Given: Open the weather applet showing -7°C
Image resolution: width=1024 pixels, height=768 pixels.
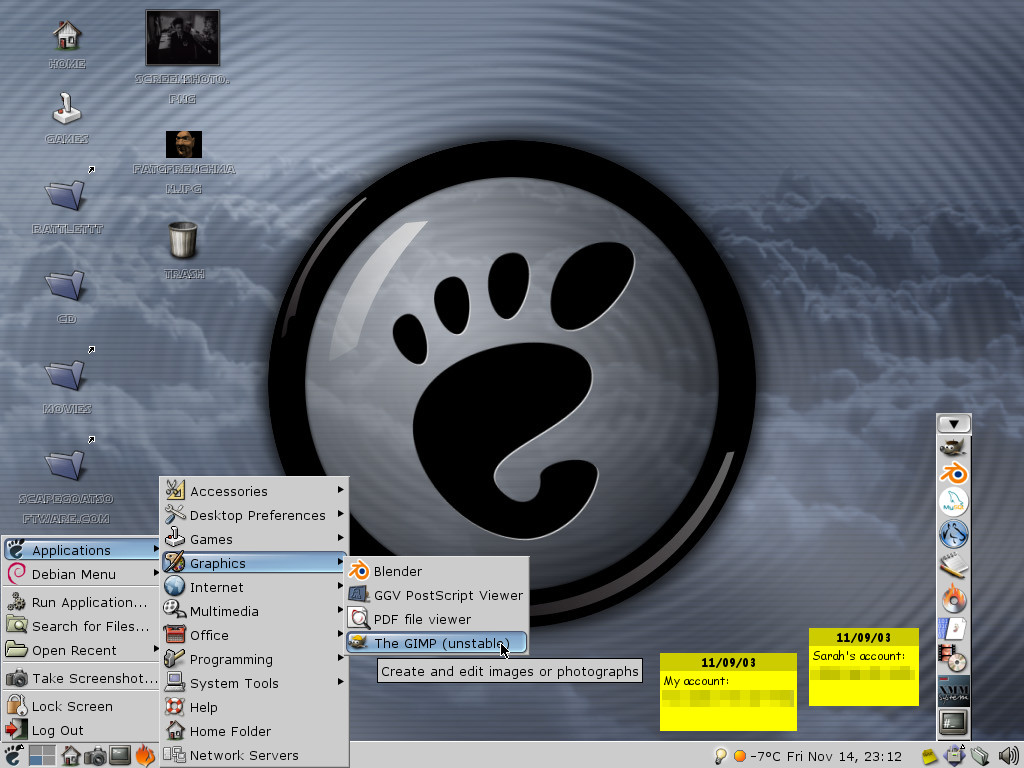Looking at the screenshot, I should point(757,756).
